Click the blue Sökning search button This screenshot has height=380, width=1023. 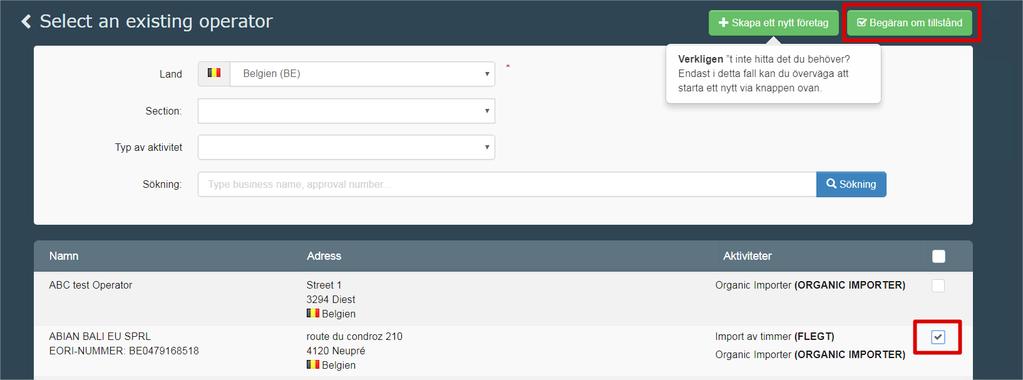click(851, 184)
